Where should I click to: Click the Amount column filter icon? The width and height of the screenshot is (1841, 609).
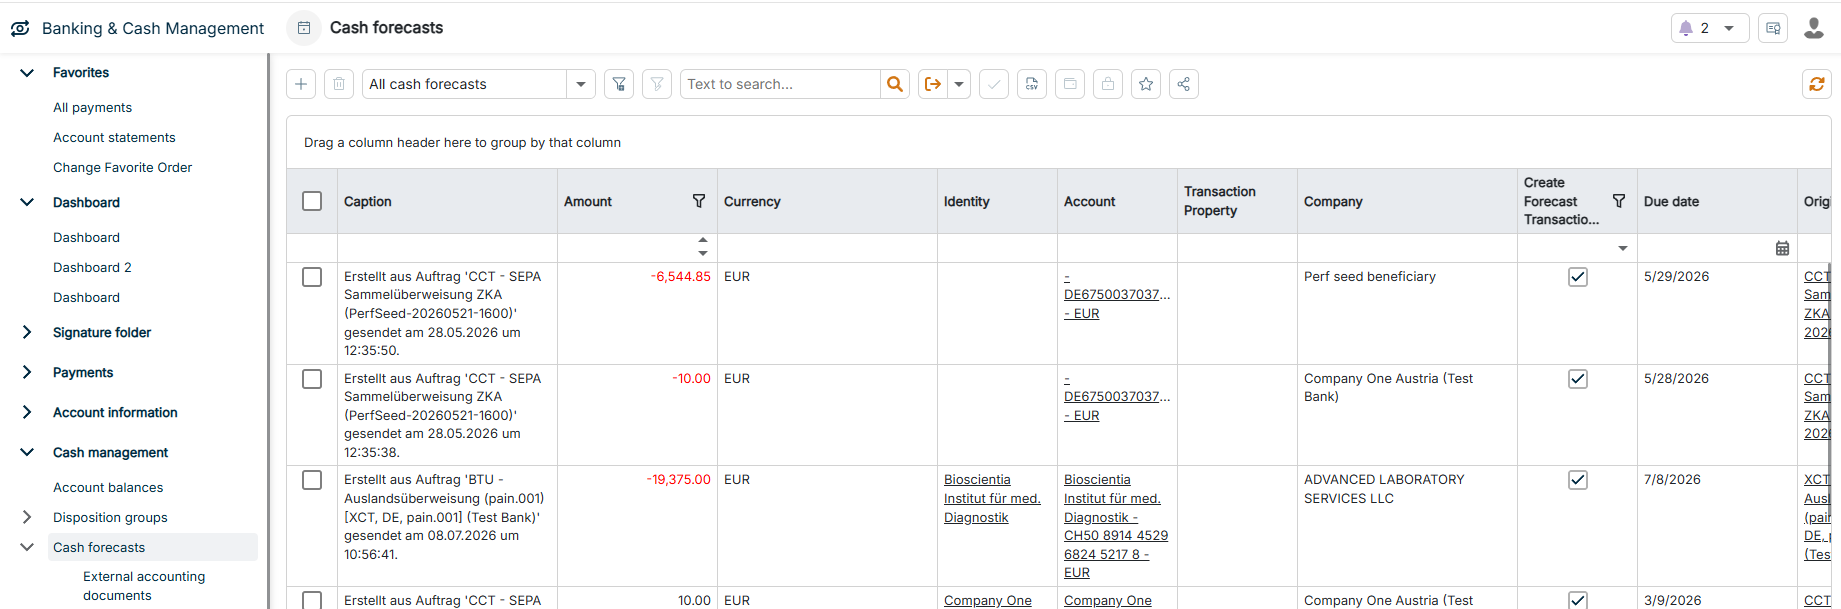pyautogui.click(x=699, y=201)
